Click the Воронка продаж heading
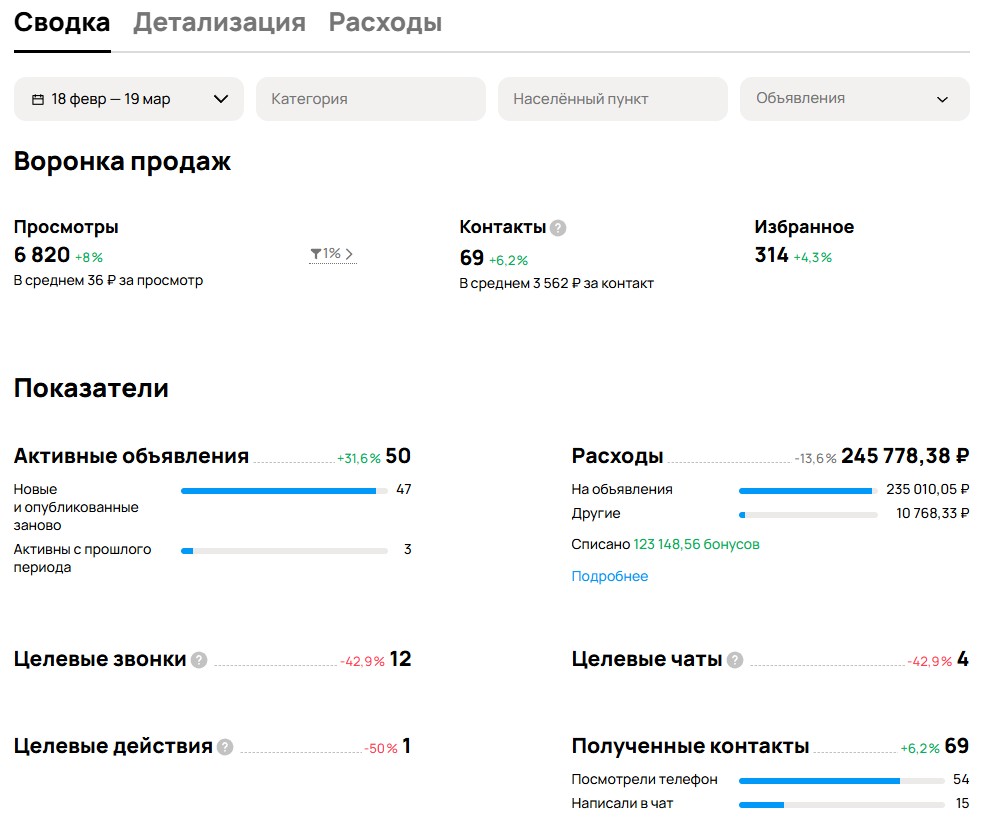The image size is (996, 832). point(123,162)
